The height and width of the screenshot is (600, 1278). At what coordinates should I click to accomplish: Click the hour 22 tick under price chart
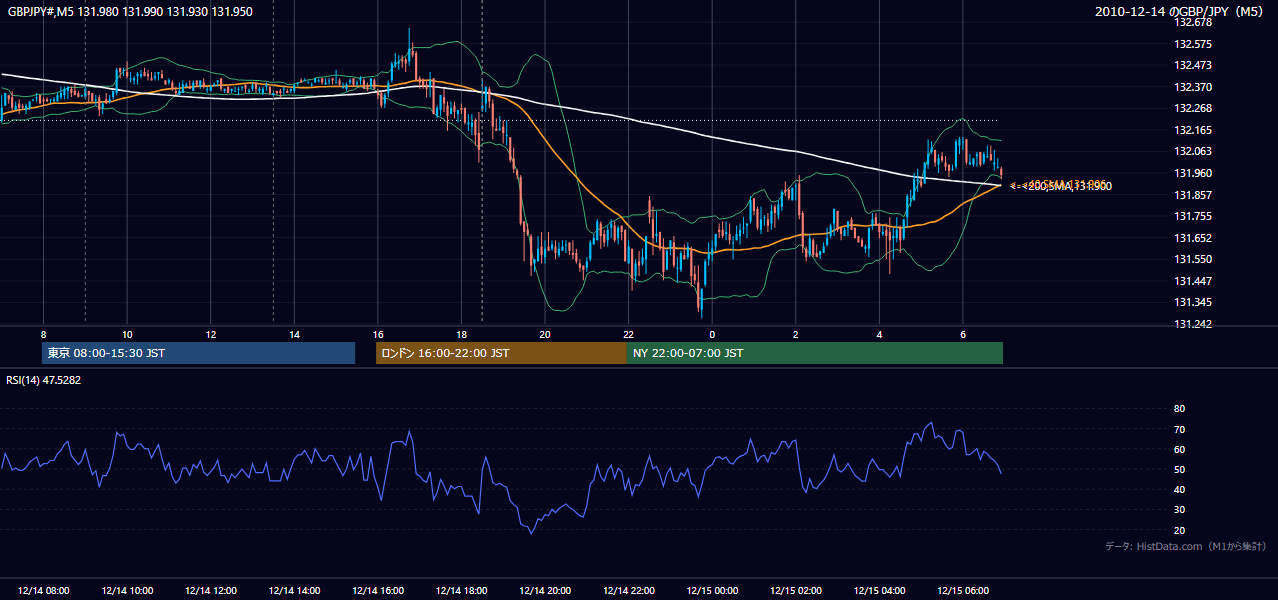pyautogui.click(x=628, y=334)
